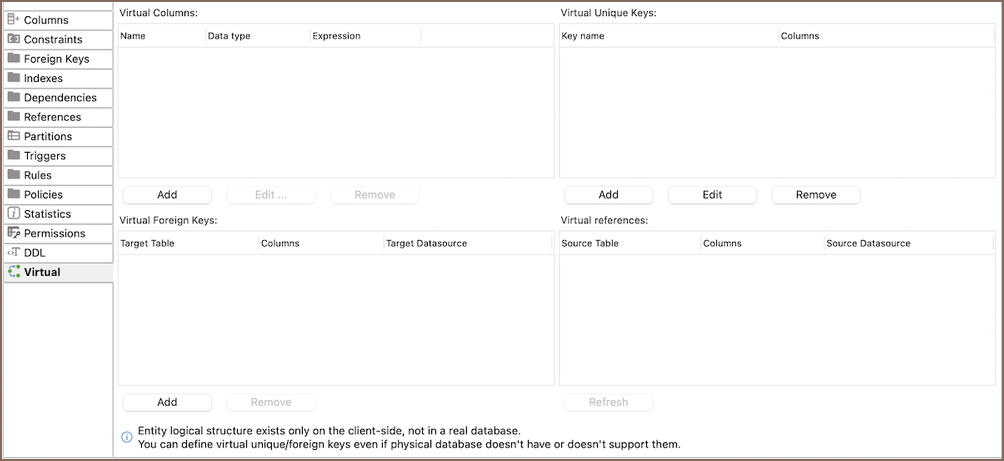Click the Virtual tab icon
Image resolution: width=1004 pixels, height=461 pixels.
click(x=14, y=272)
